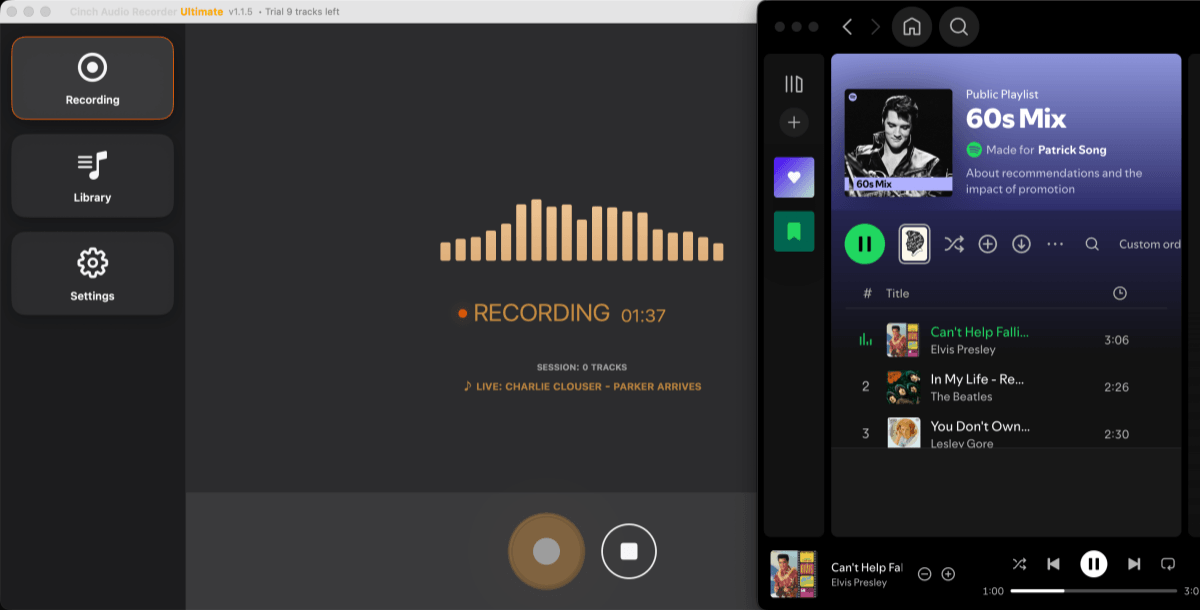Hide this song with minus icon
This screenshot has height=610, width=1200.
(925, 574)
